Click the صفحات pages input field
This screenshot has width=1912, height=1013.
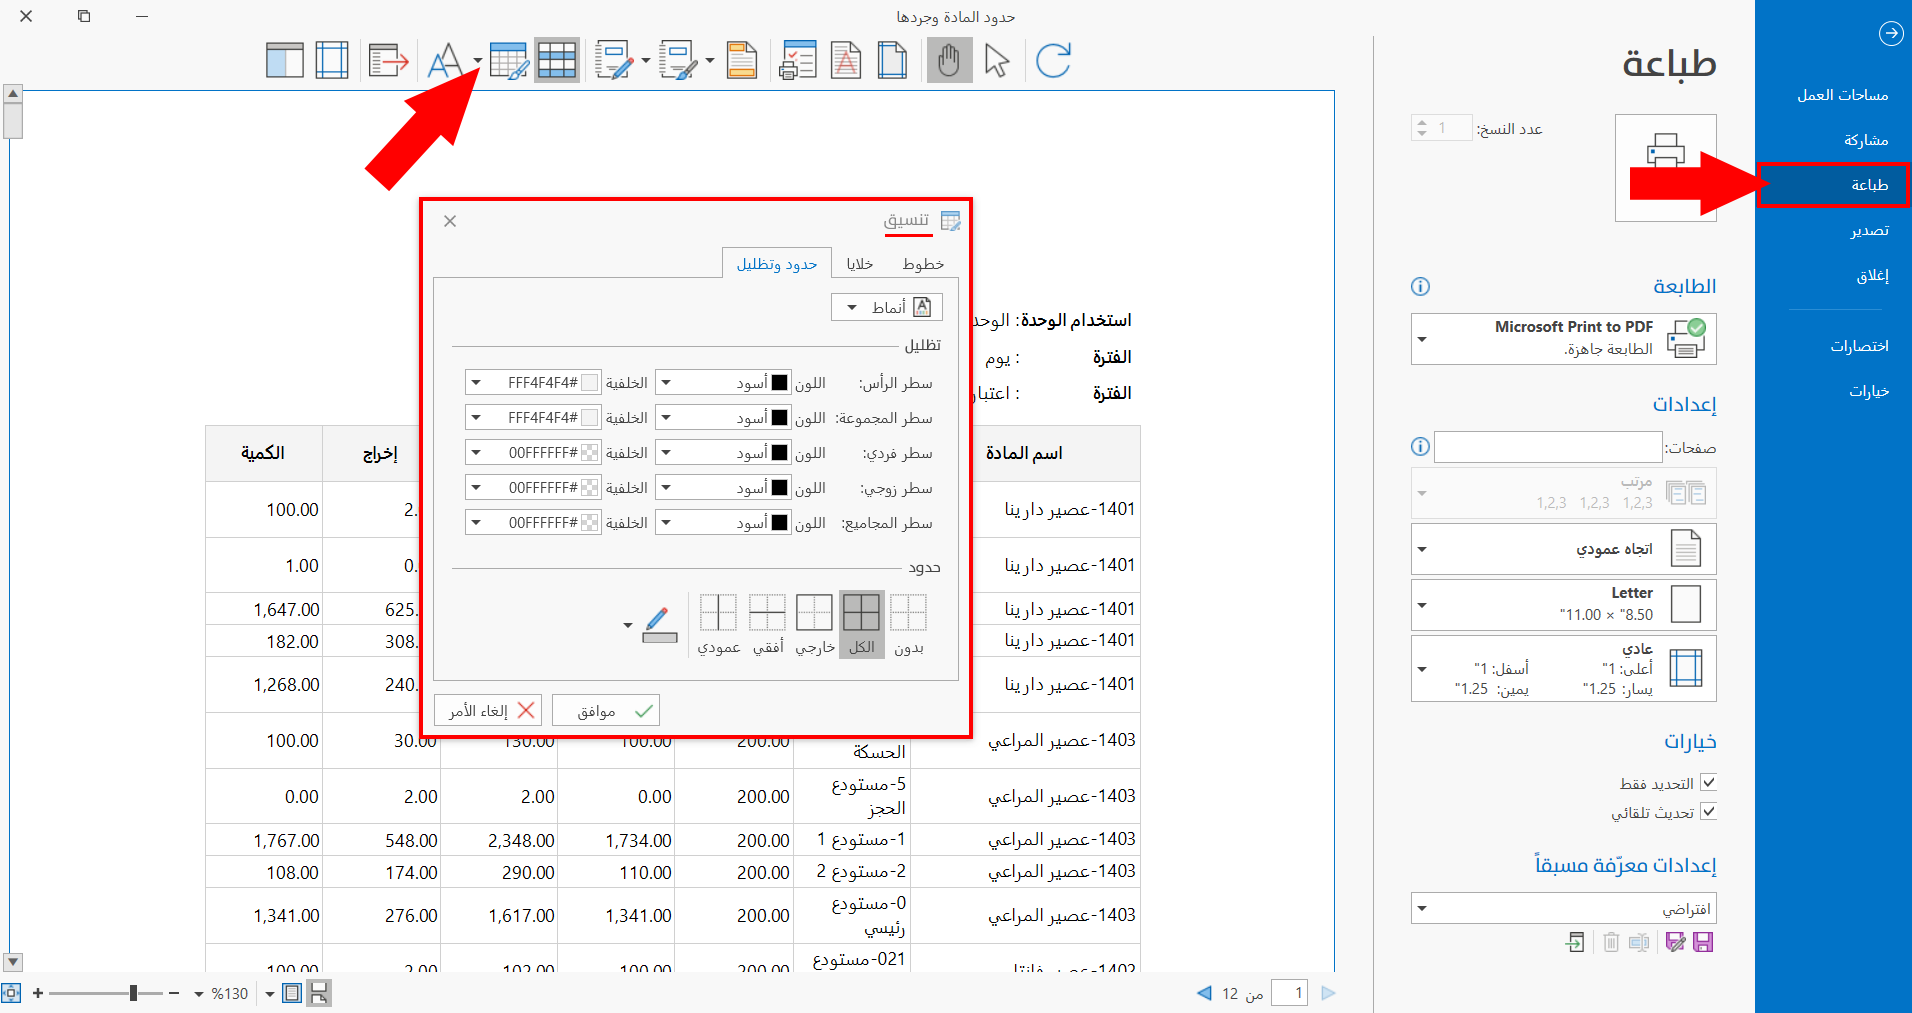[x=1548, y=447]
